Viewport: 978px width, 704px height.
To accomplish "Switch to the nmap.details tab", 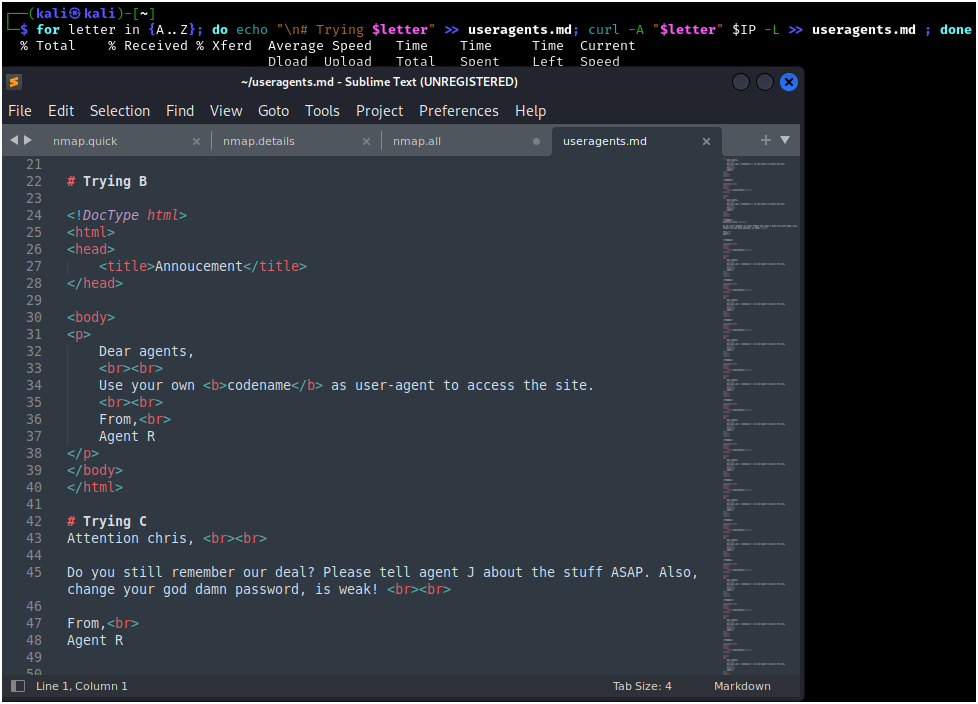I will [x=258, y=142].
